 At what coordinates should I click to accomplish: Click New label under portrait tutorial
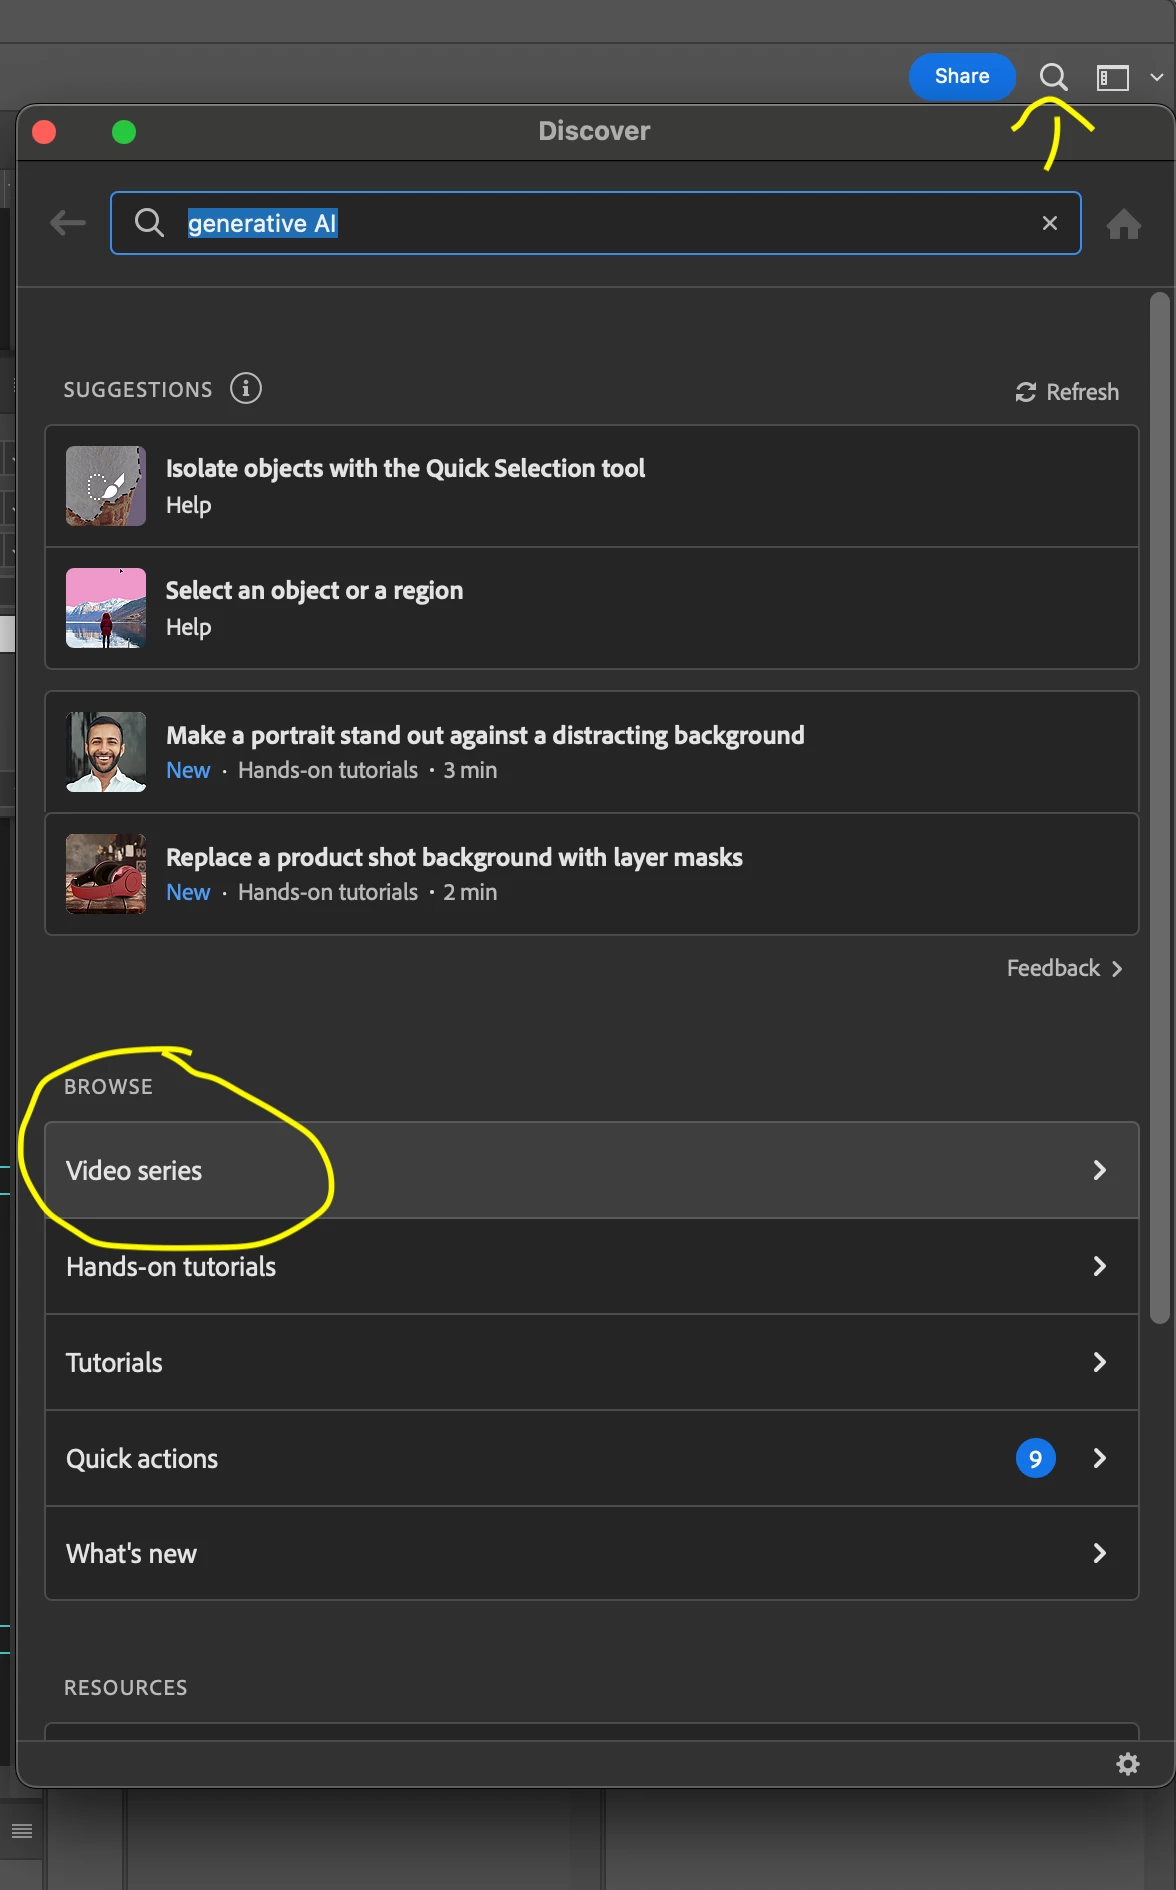click(x=188, y=770)
